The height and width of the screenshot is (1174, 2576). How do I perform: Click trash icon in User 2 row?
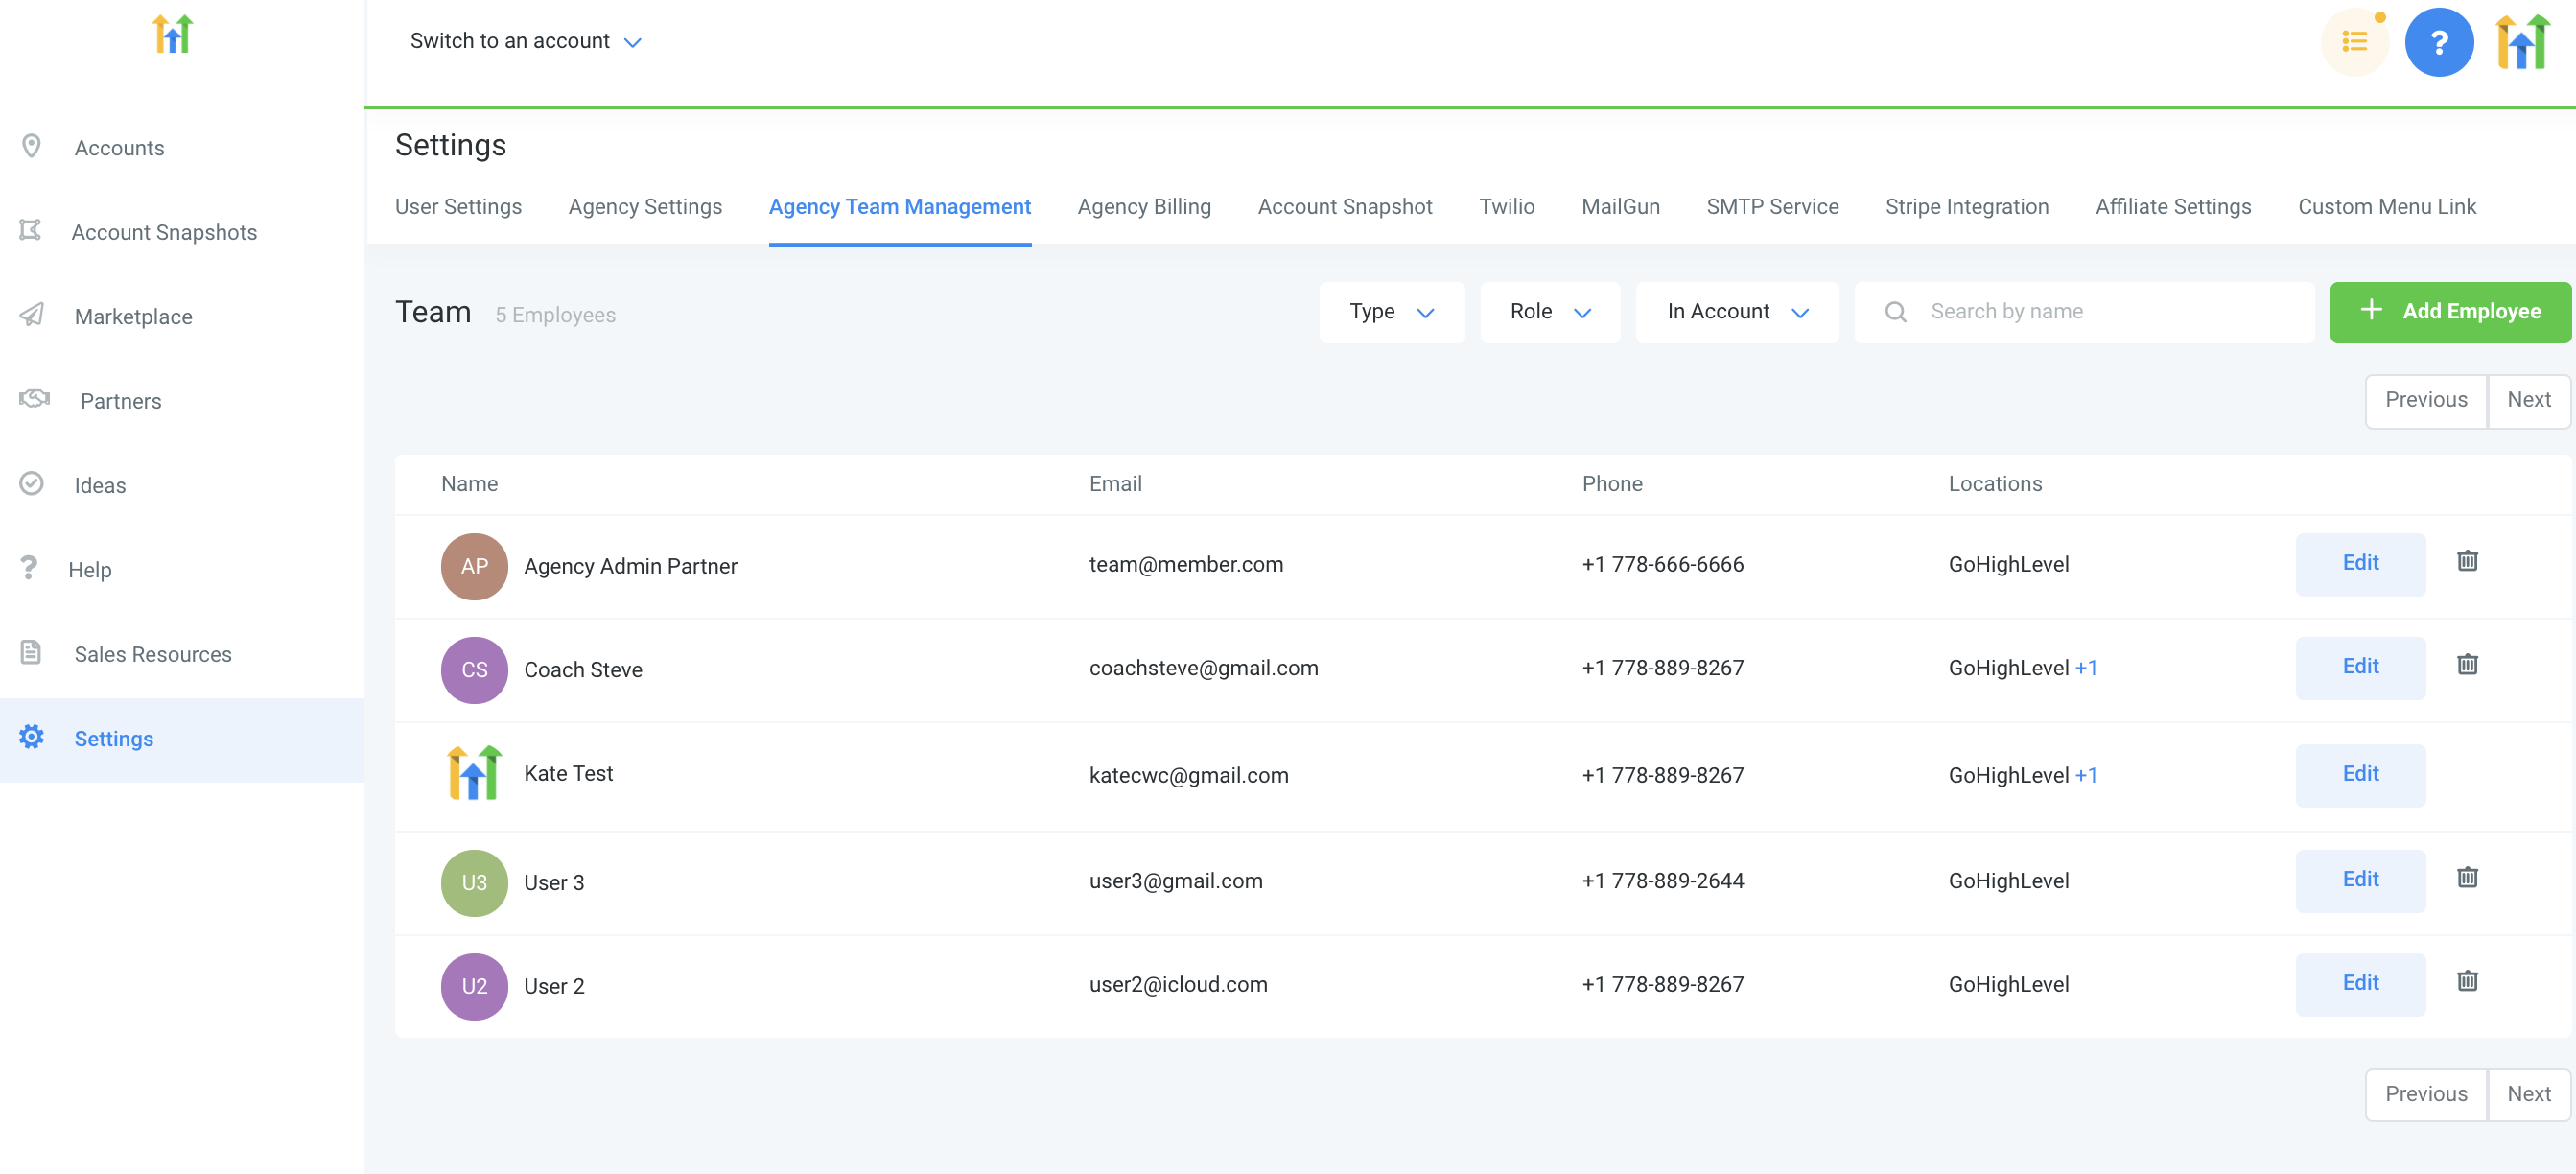2466,981
